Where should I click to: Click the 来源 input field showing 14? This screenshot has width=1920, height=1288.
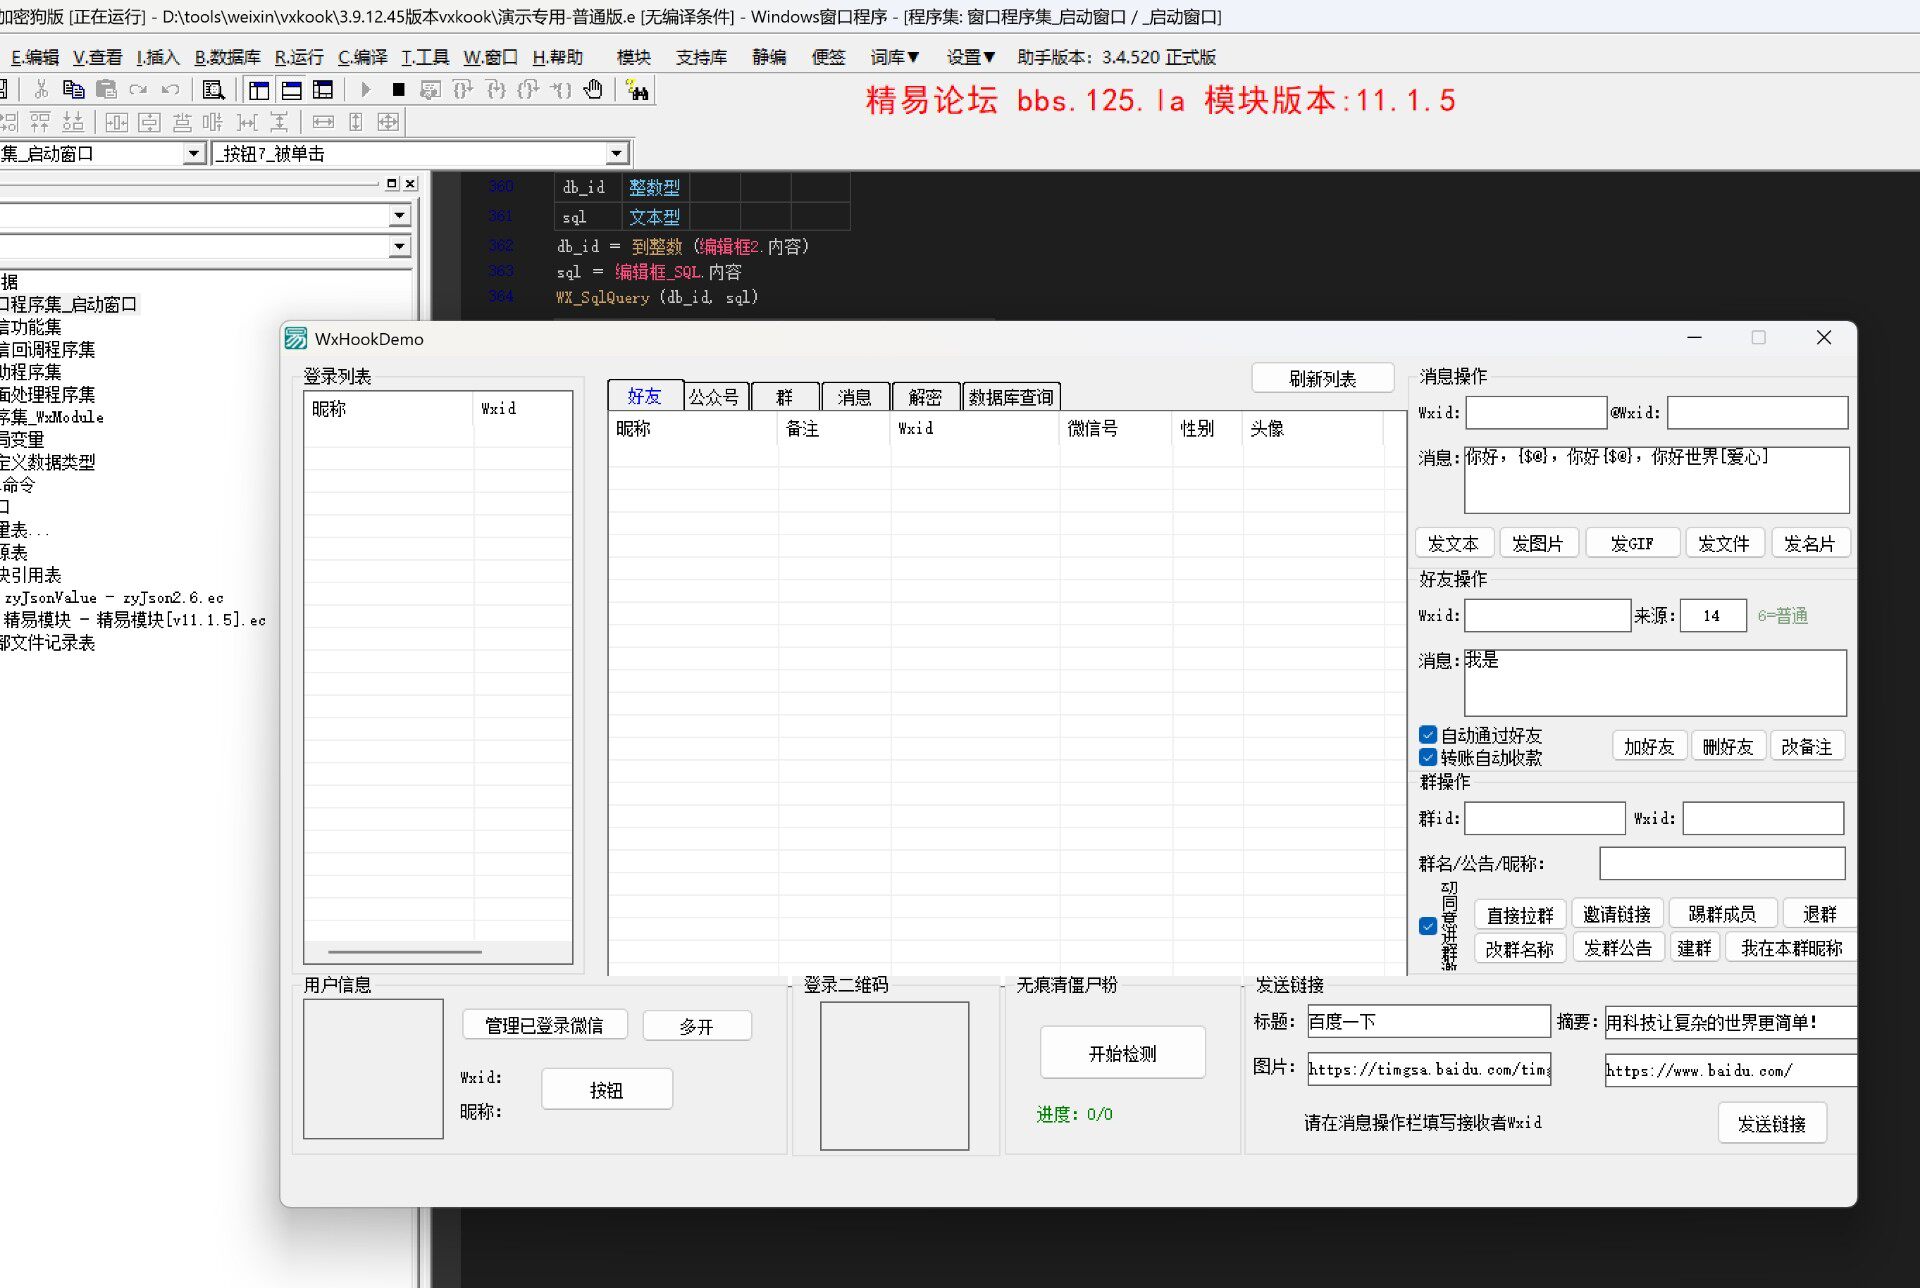tap(1713, 616)
